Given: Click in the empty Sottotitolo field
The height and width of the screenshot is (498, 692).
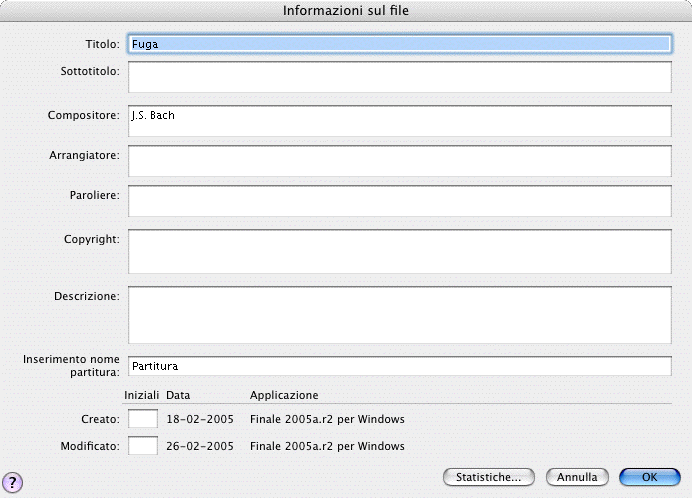Looking at the screenshot, I should (398, 77).
